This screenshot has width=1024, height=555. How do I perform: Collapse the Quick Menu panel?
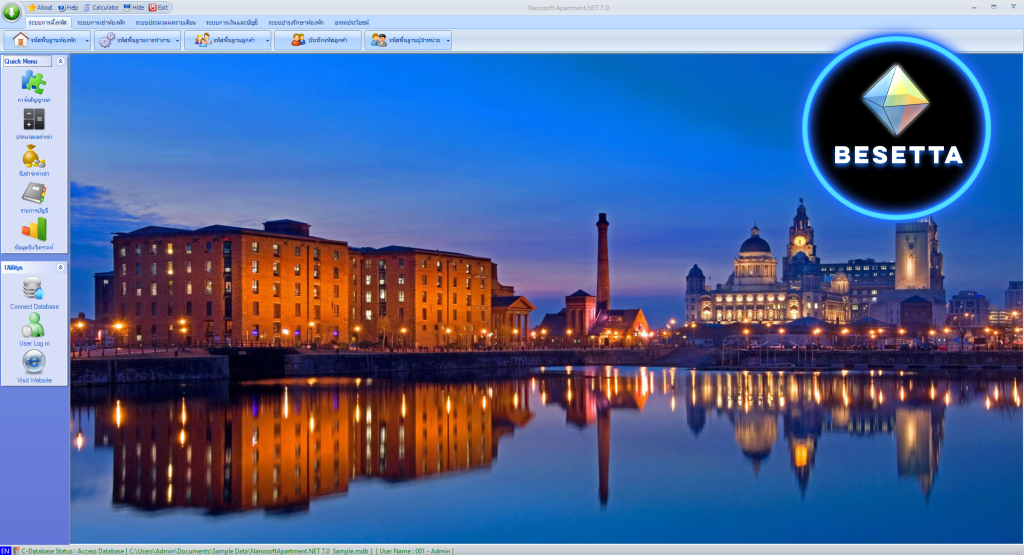(x=60, y=61)
